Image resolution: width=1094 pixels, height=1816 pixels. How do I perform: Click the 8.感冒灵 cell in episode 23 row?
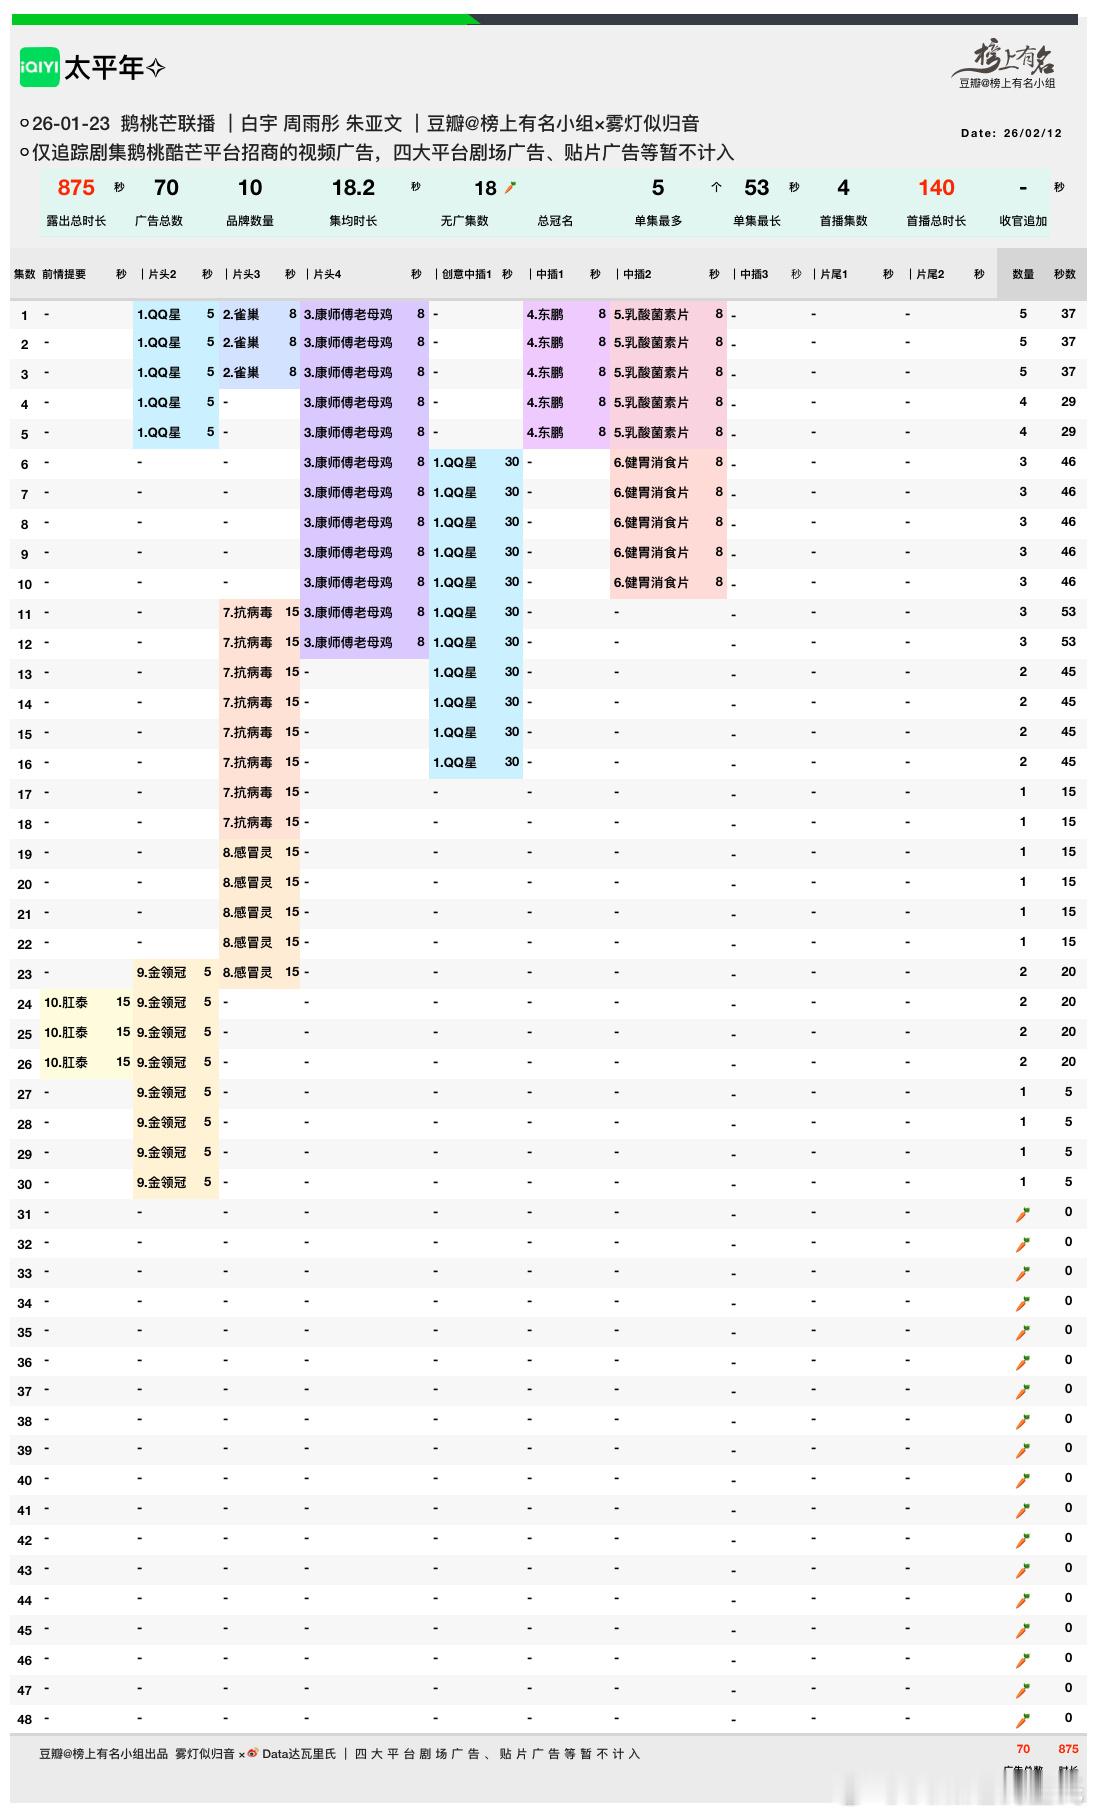[x=248, y=972]
